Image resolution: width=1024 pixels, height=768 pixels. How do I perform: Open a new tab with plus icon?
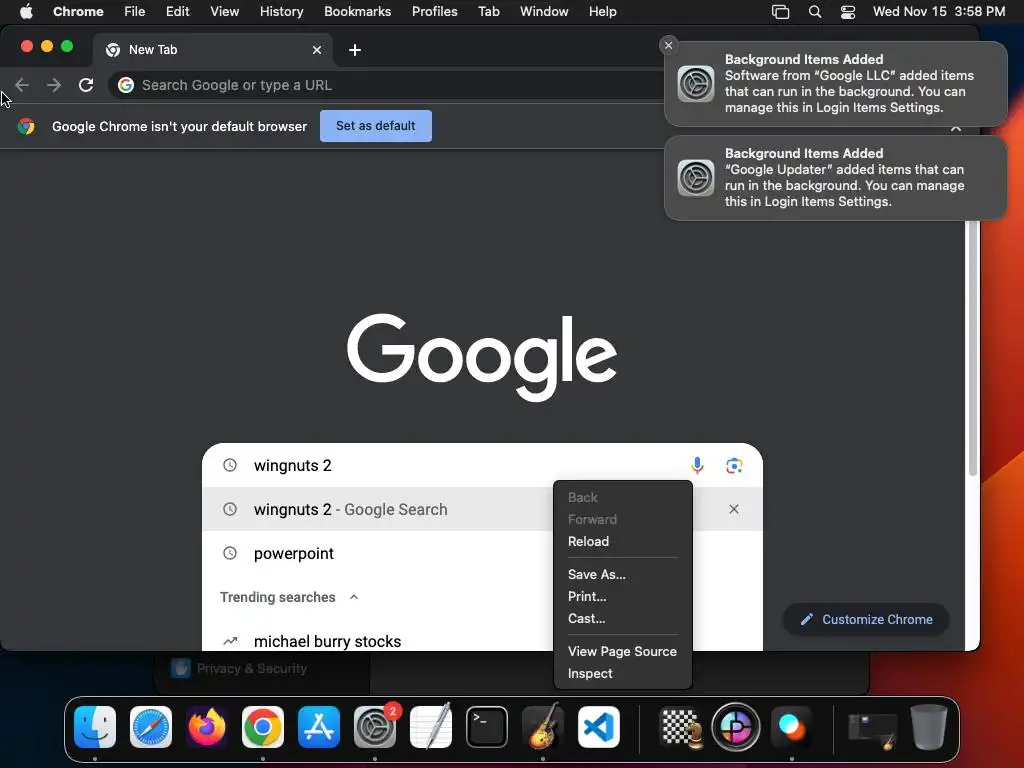355,50
